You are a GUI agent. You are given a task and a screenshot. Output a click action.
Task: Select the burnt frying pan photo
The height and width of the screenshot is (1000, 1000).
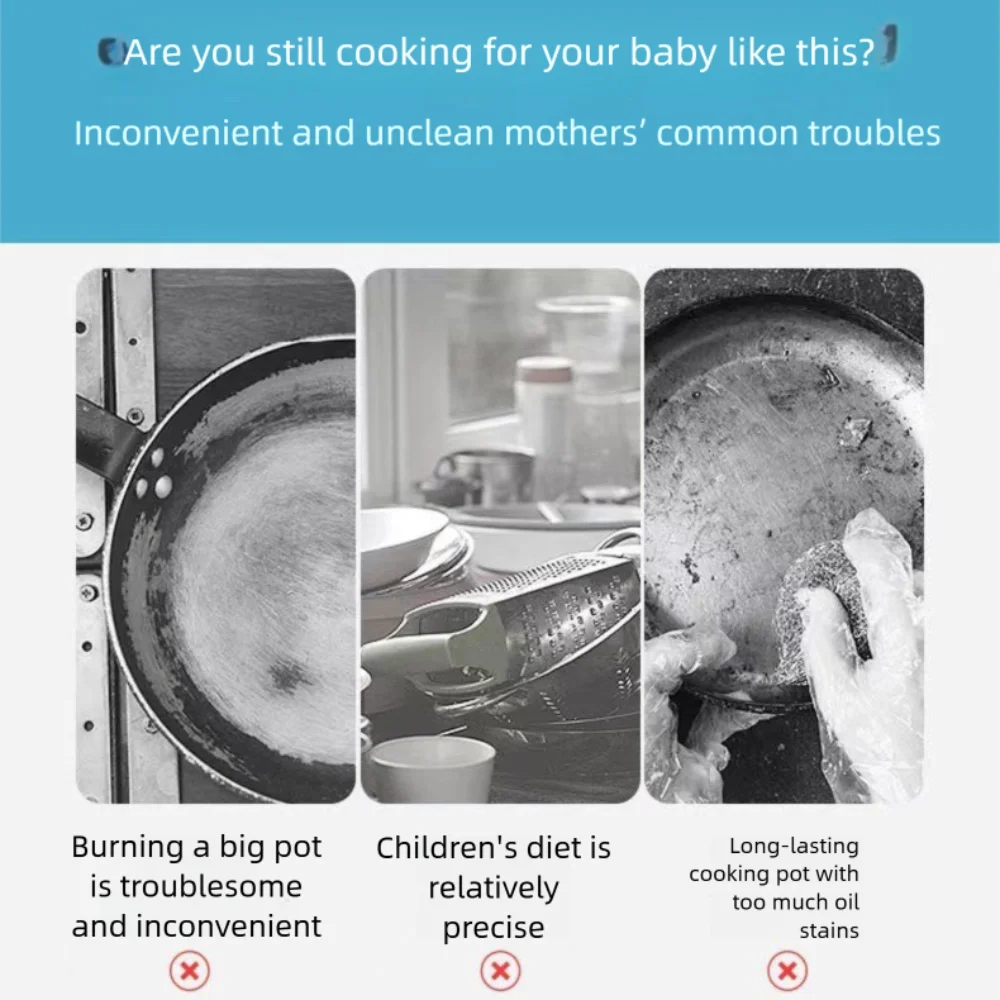click(x=216, y=535)
